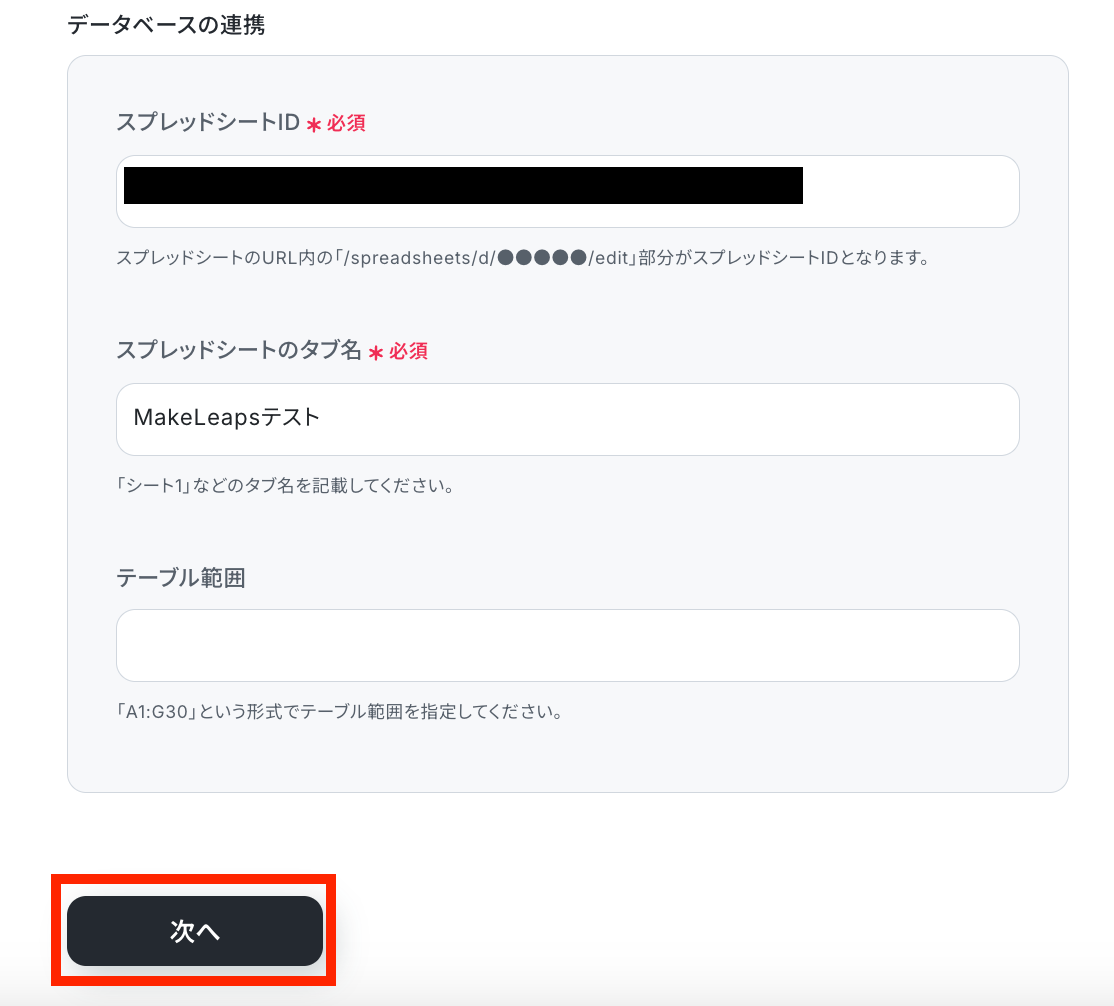The width and height of the screenshot is (1114, 1006).
Task: Click the empty テーブル範囲 input field
Action: click(568, 646)
